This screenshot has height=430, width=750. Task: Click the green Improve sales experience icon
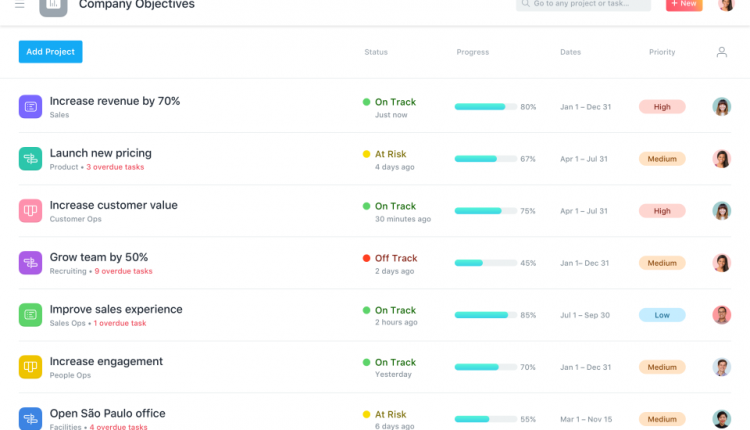pyautogui.click(x=30, y=314)
